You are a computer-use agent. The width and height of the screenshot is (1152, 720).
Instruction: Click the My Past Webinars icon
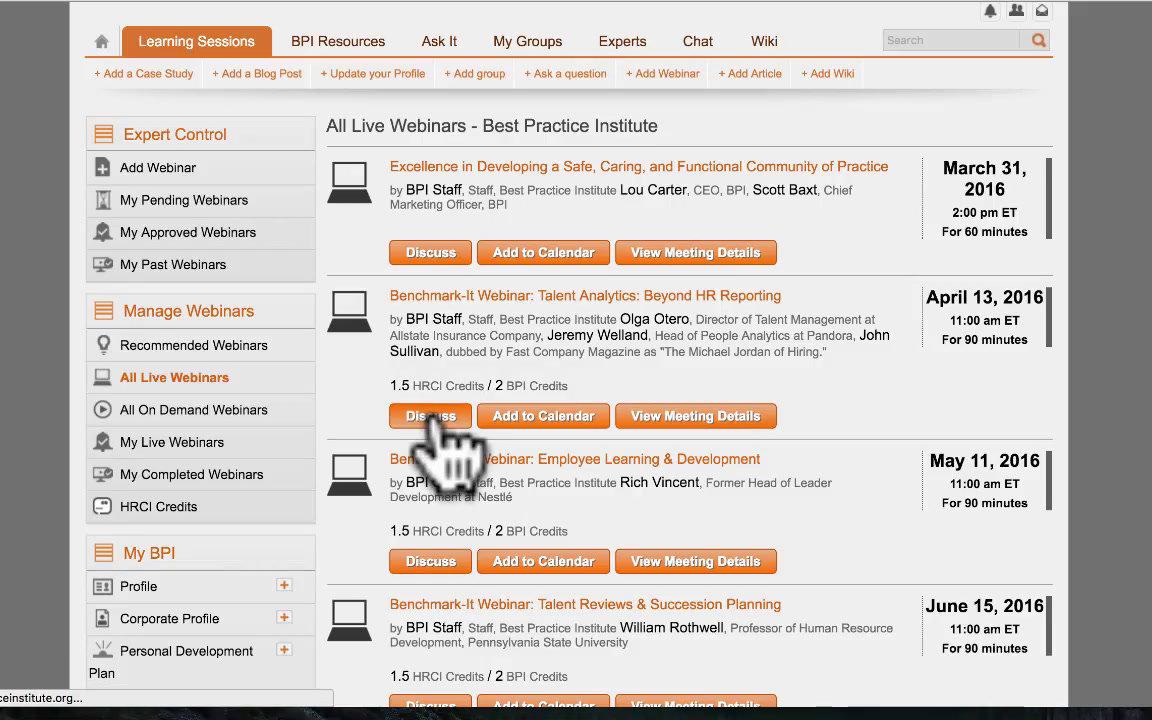point(103,264)
